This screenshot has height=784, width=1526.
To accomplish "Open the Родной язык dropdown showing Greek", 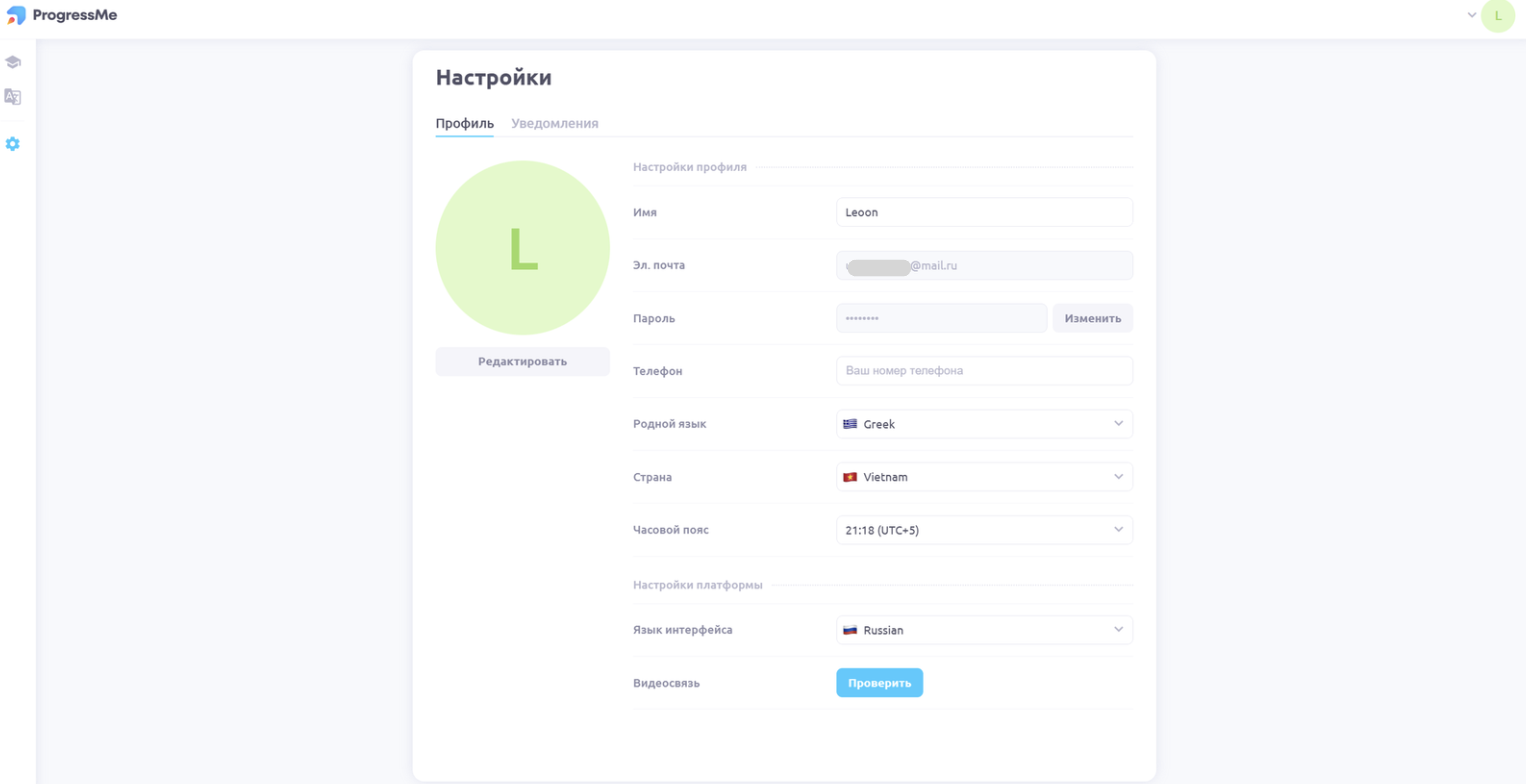I will pyautogui.click(x=984, y=424).
